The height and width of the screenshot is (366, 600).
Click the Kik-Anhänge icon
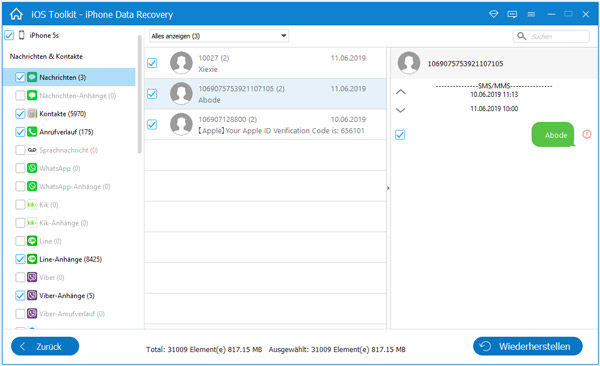pos(32,223)
